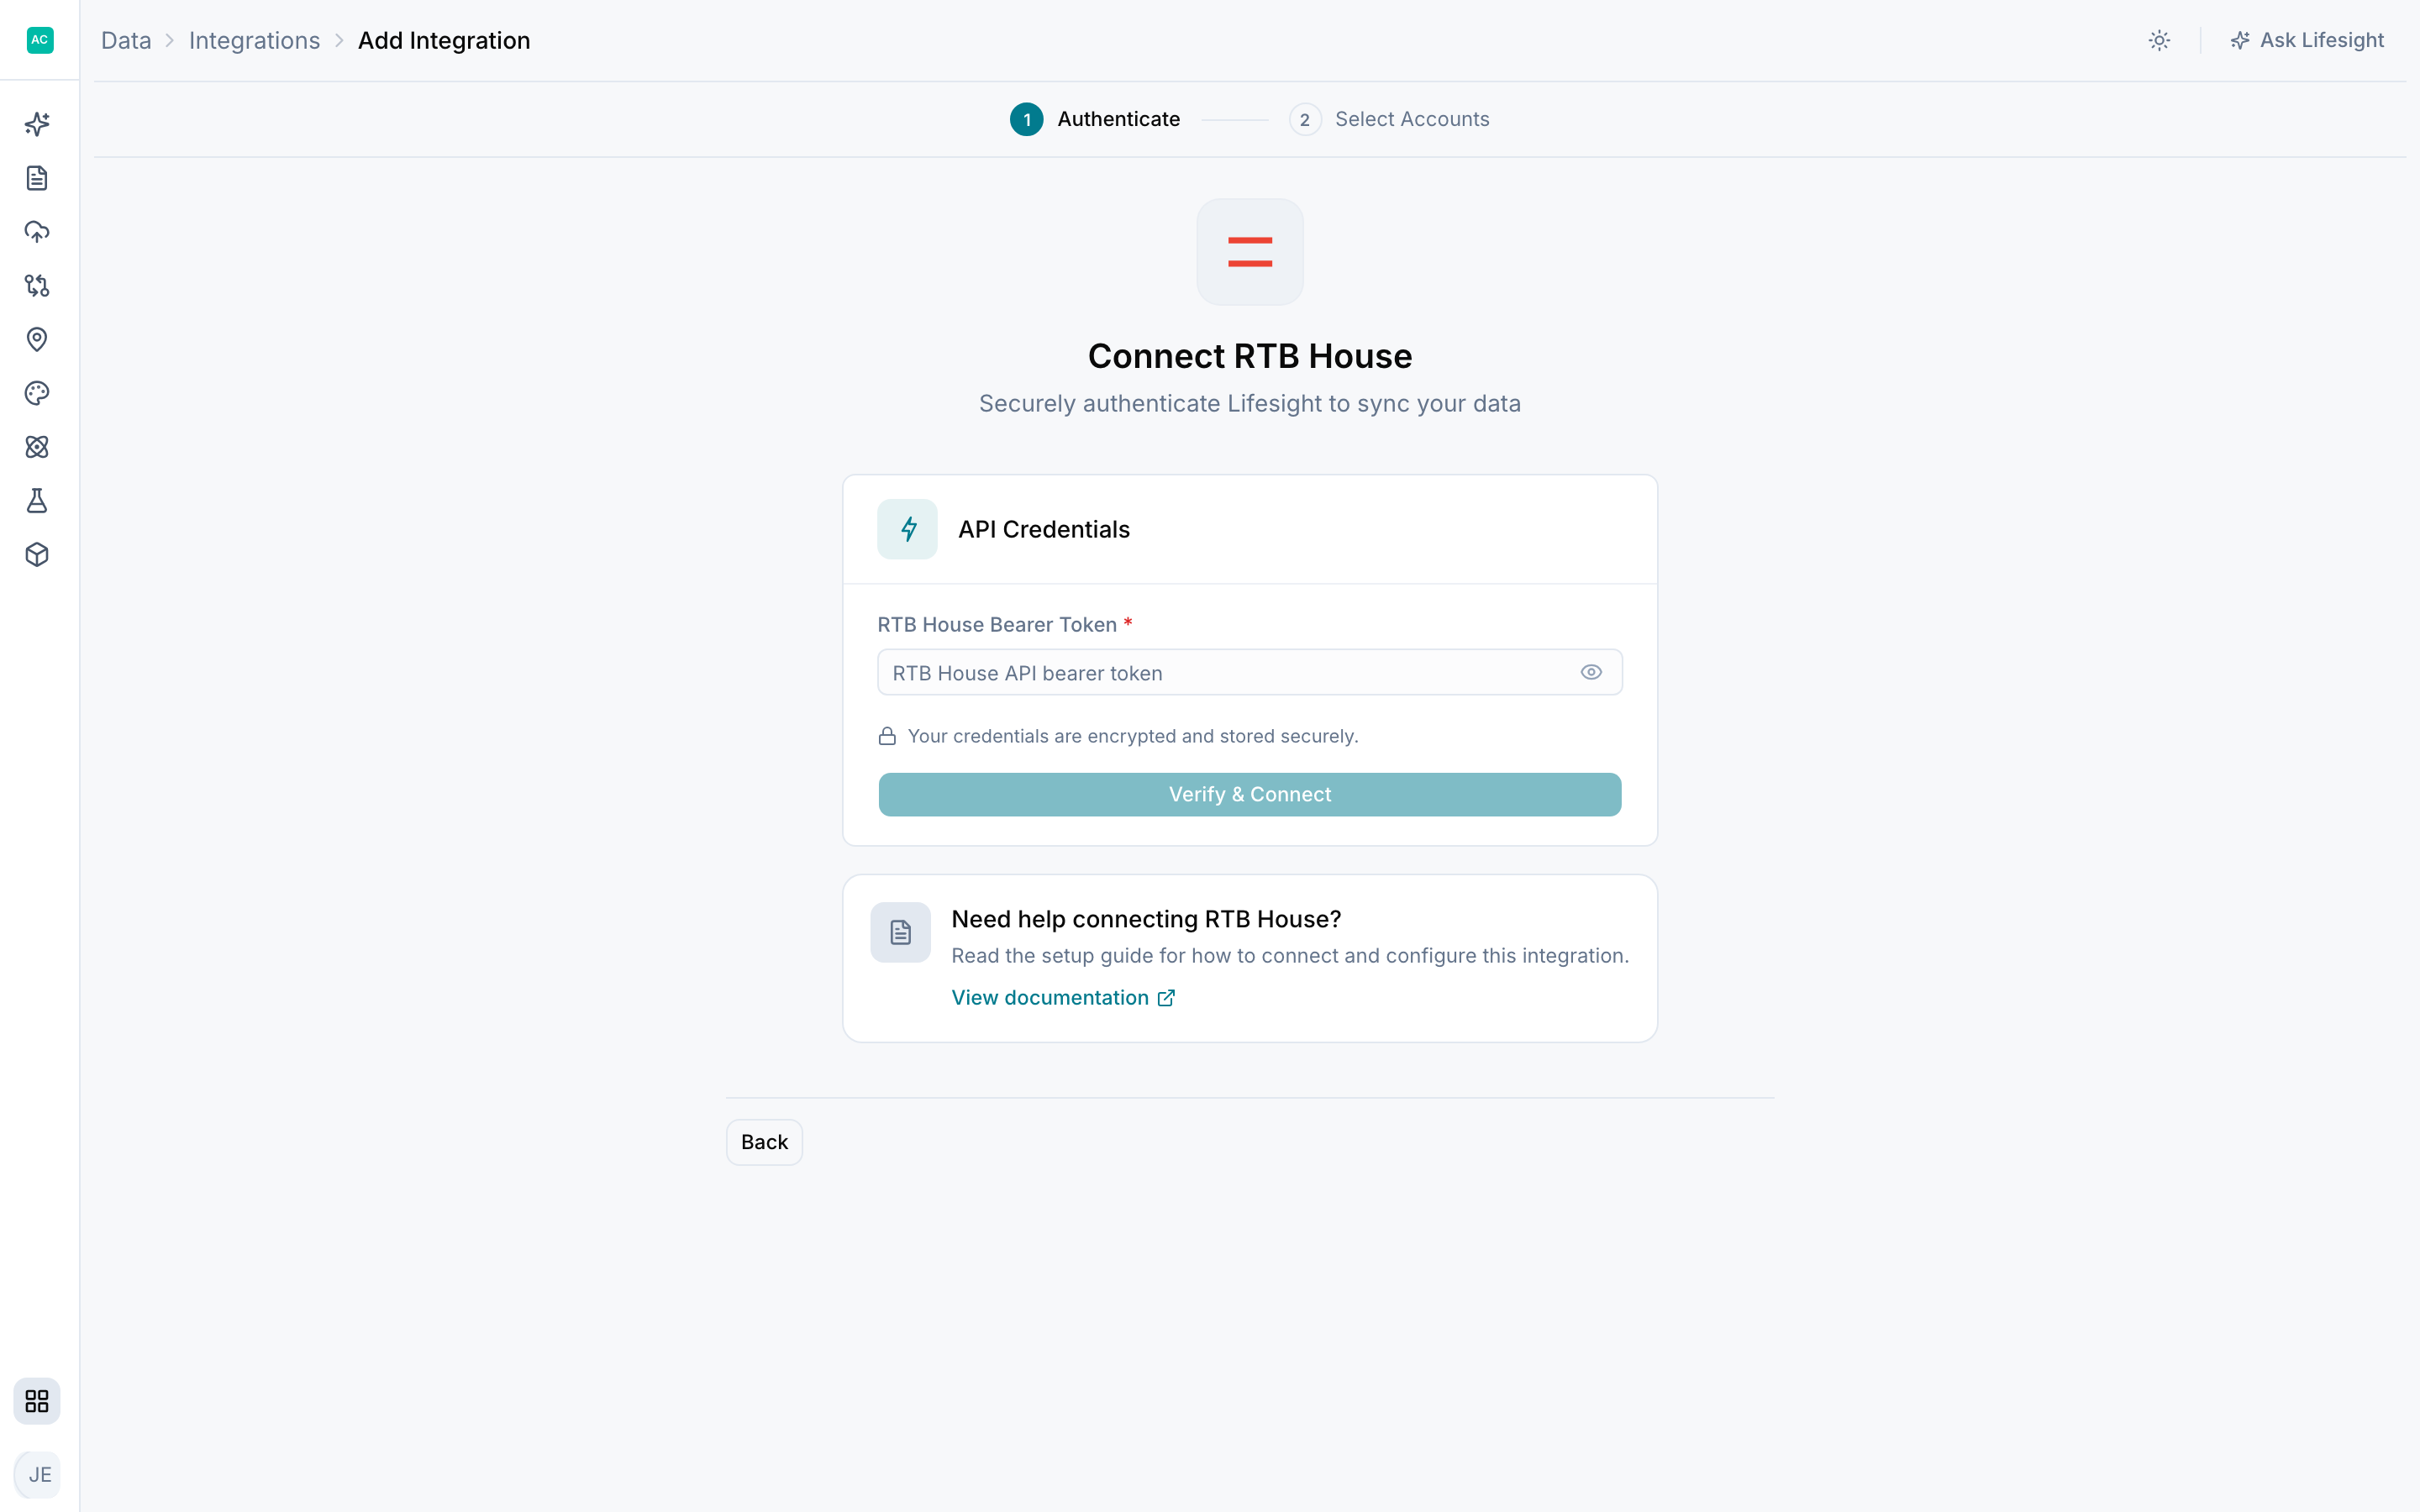Open the document reports sidebar icon
This screenshot has width=2420, height=1512.
(37, 178)
